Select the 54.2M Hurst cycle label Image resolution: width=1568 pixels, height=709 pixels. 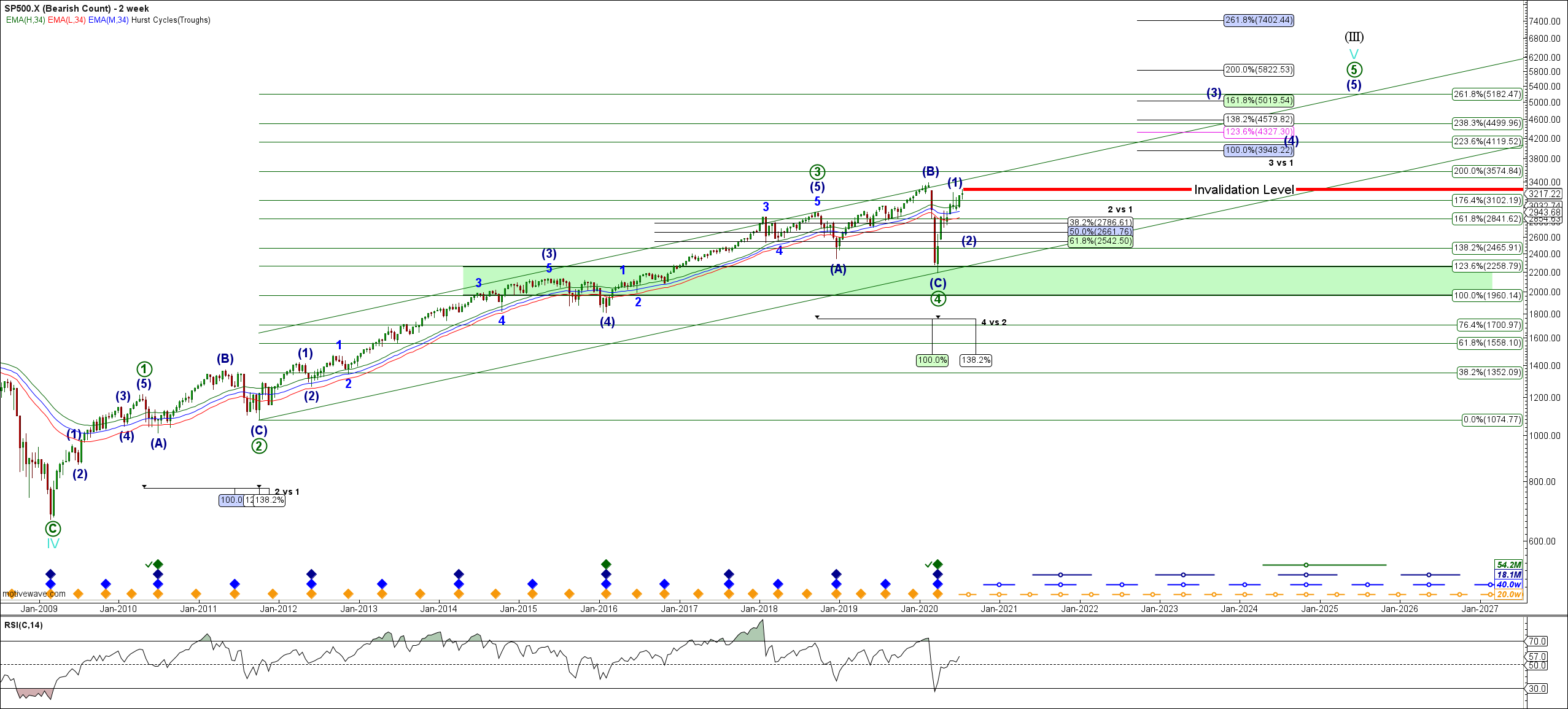click(x=1507, y=565)
